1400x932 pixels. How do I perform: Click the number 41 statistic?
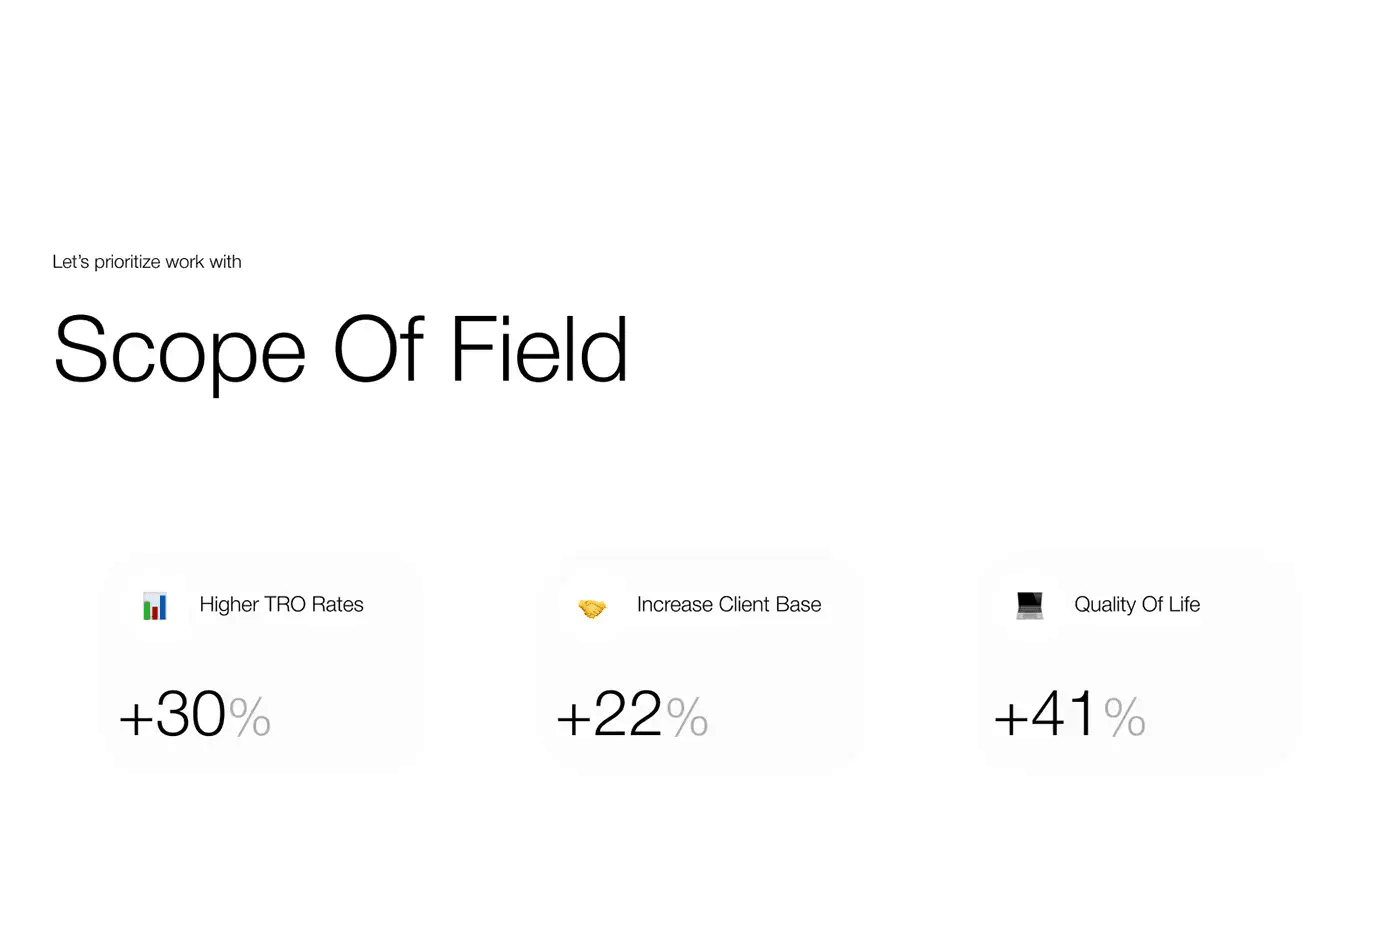pos(1064,714)
